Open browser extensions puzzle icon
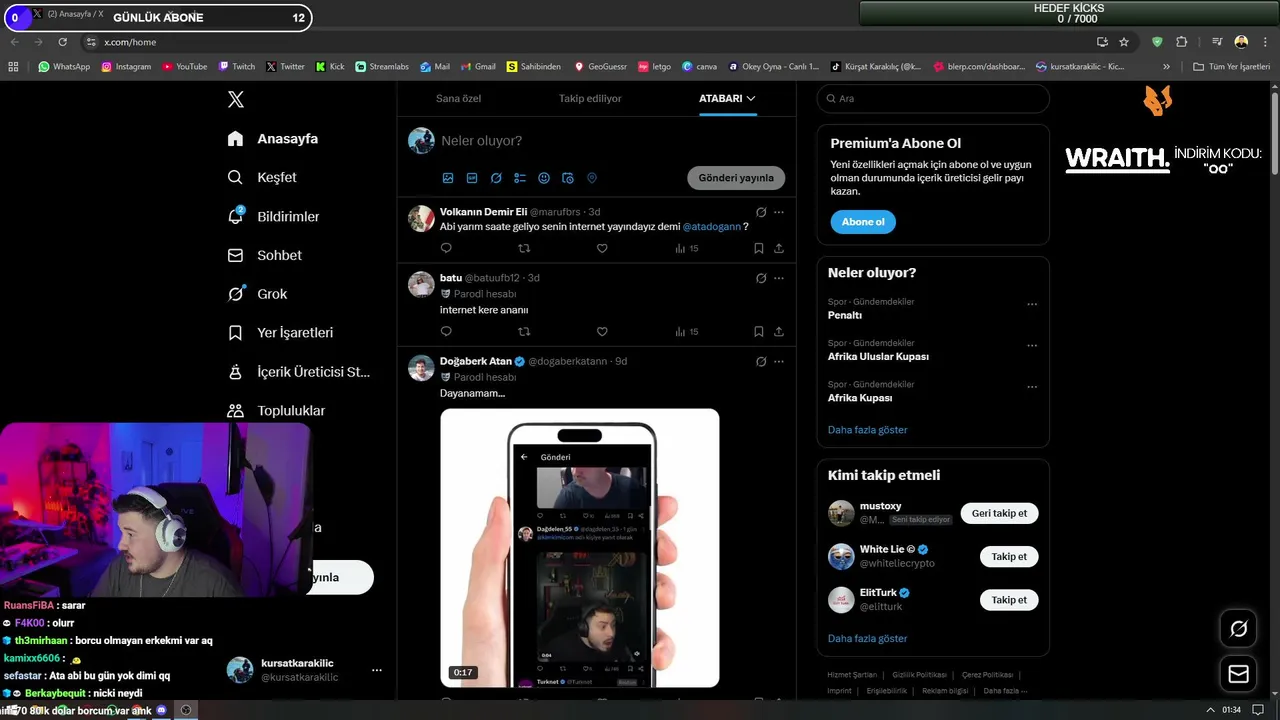The height and width of the screenshot is (720, 1280). tap(1181, 42)
